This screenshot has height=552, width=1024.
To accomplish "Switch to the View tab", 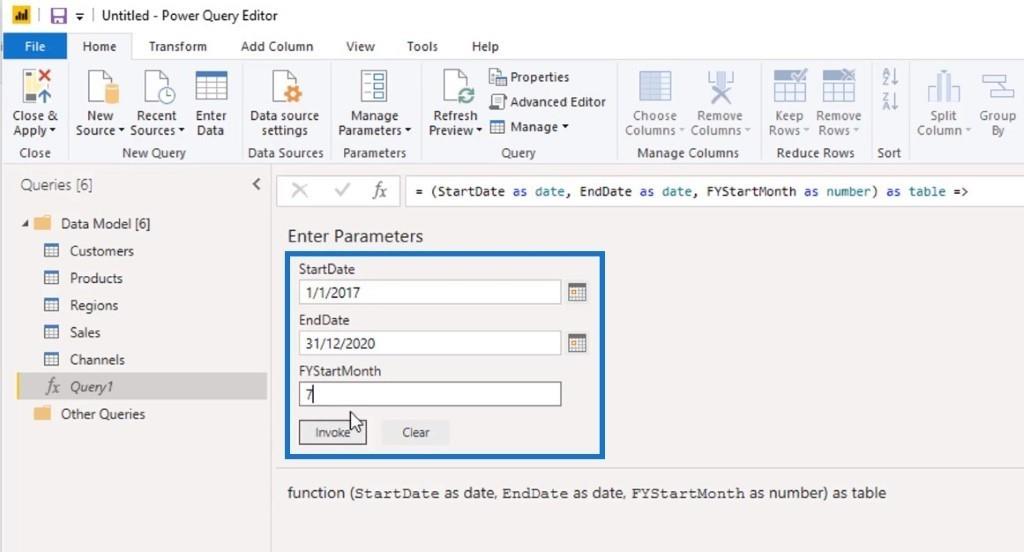I will click(x=360, y=46).
